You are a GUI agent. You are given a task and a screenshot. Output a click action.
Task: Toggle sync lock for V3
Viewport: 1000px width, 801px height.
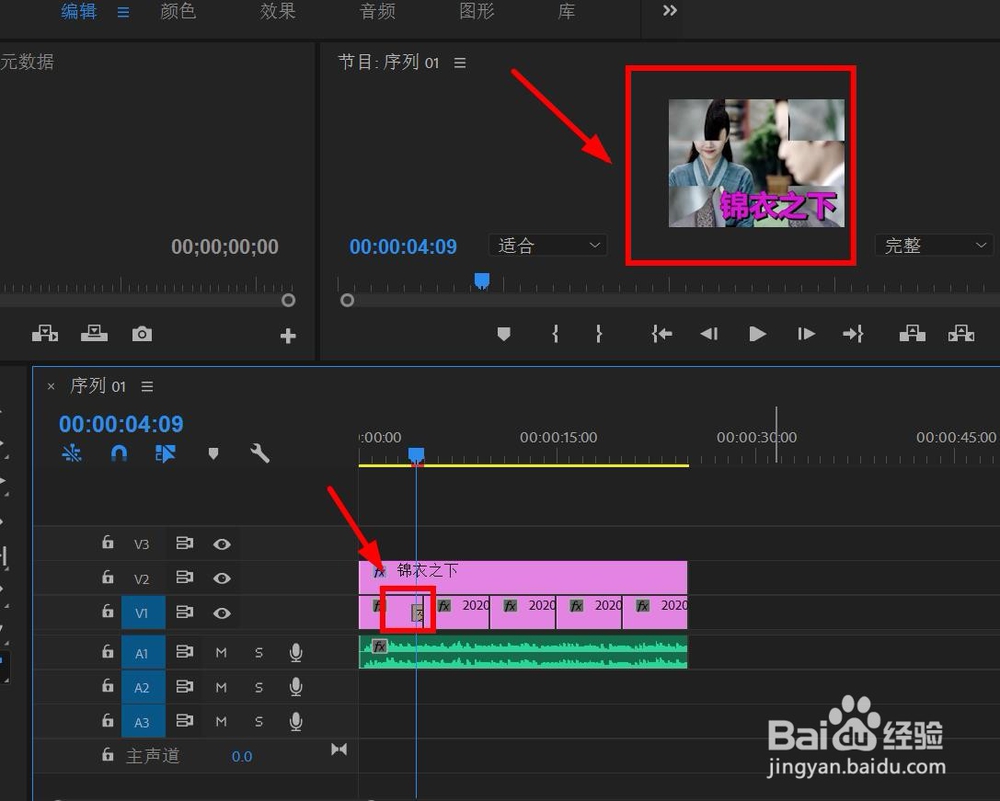pos(184,543)
